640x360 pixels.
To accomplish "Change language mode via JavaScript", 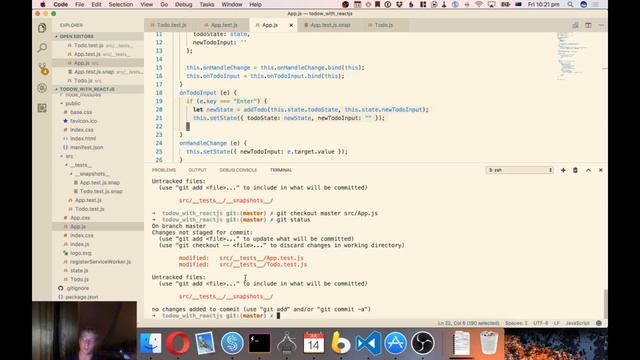I will (x=577, y=323).
